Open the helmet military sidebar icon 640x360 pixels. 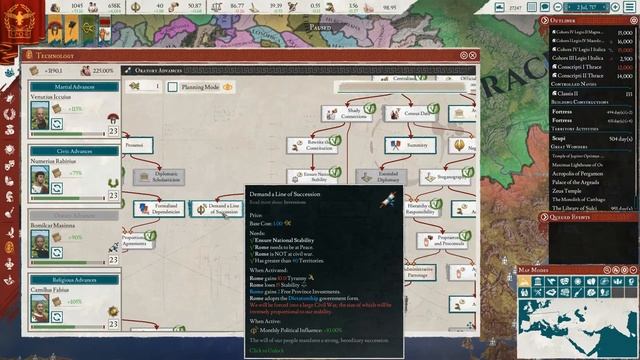[9, 197]
